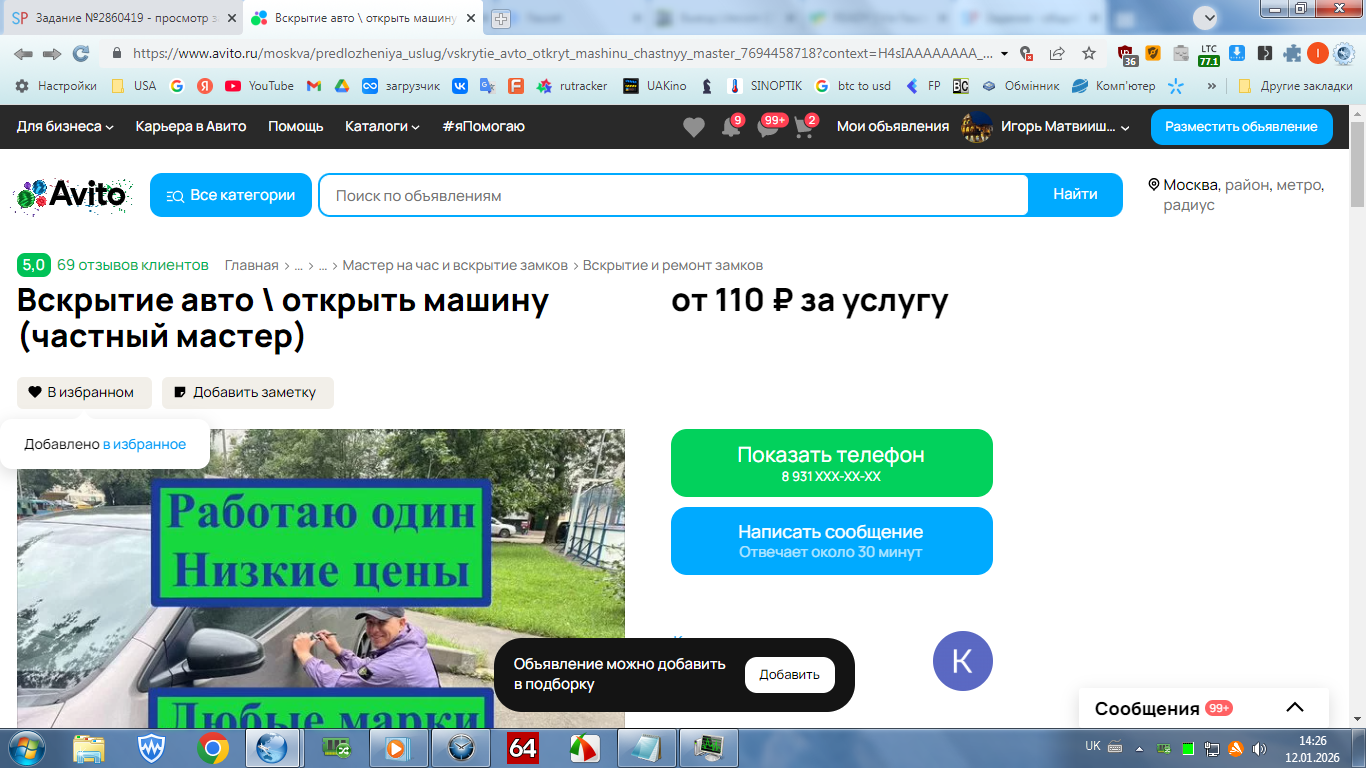Open 69 отзывов клиентов link
1366x768 pixels.
(x=133, y=265)
